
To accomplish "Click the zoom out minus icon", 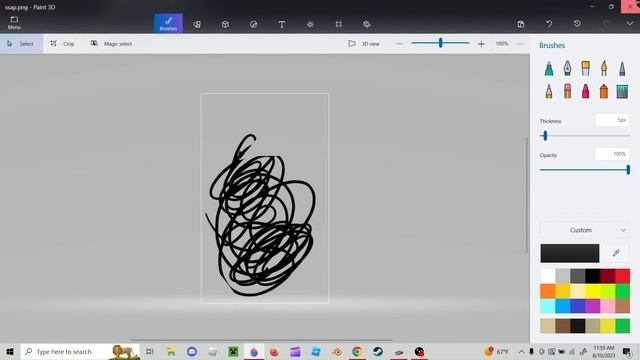I will pos(400,44).
